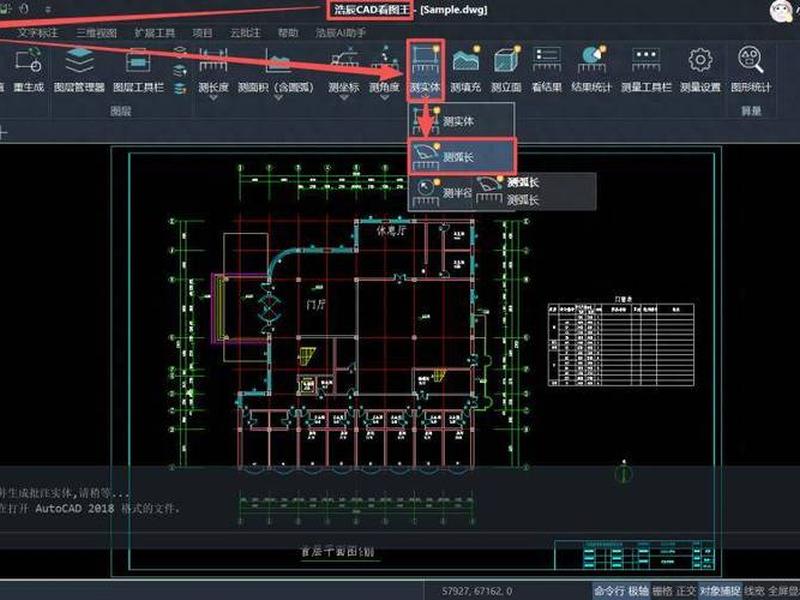Viewport: 800px width, 600px height.
Task: Toggle 命令行 in the status bar
Action: coord(609,591)
